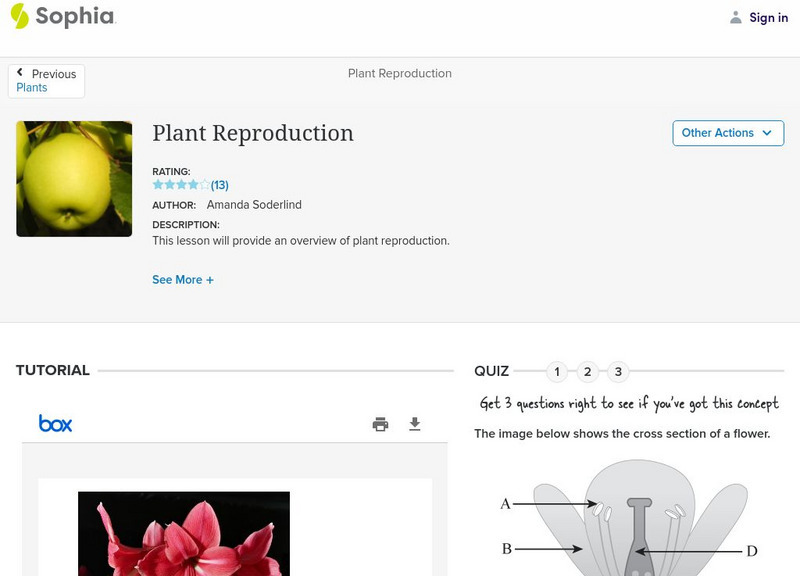This screenshot has height=576, width=800.
Task: Jump to quiz question 1
Action: (557, 372)
